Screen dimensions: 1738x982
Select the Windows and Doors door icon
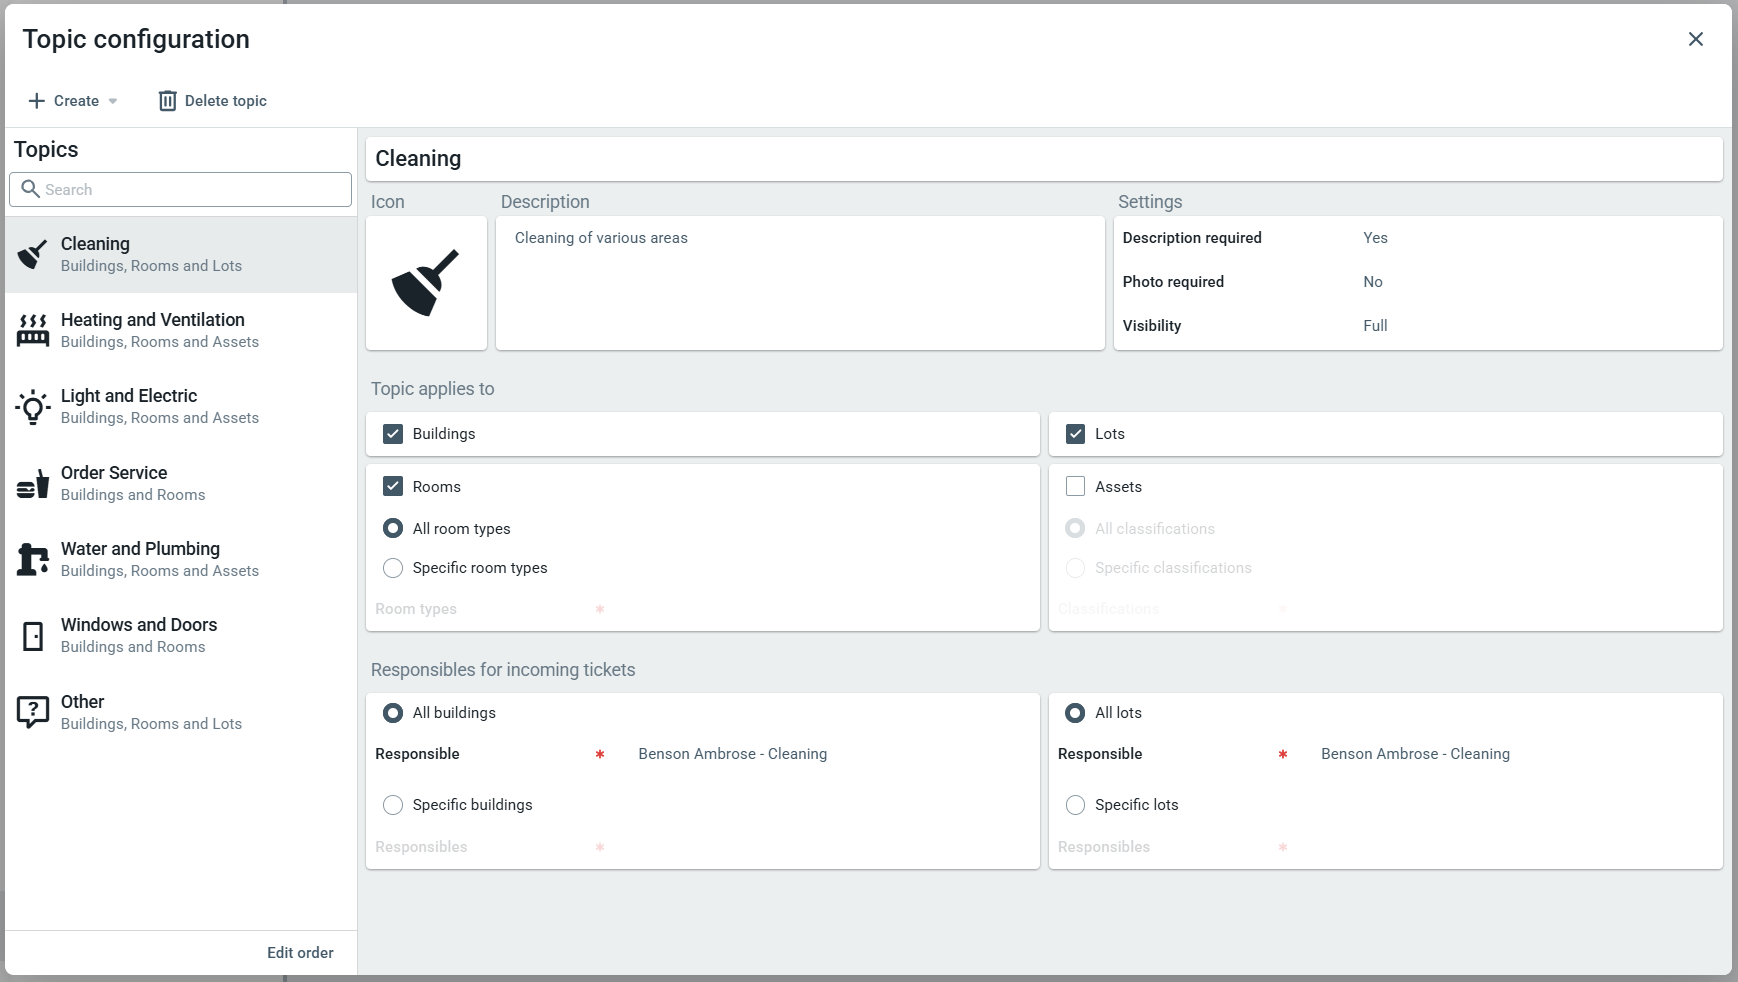tap(33, 636)
